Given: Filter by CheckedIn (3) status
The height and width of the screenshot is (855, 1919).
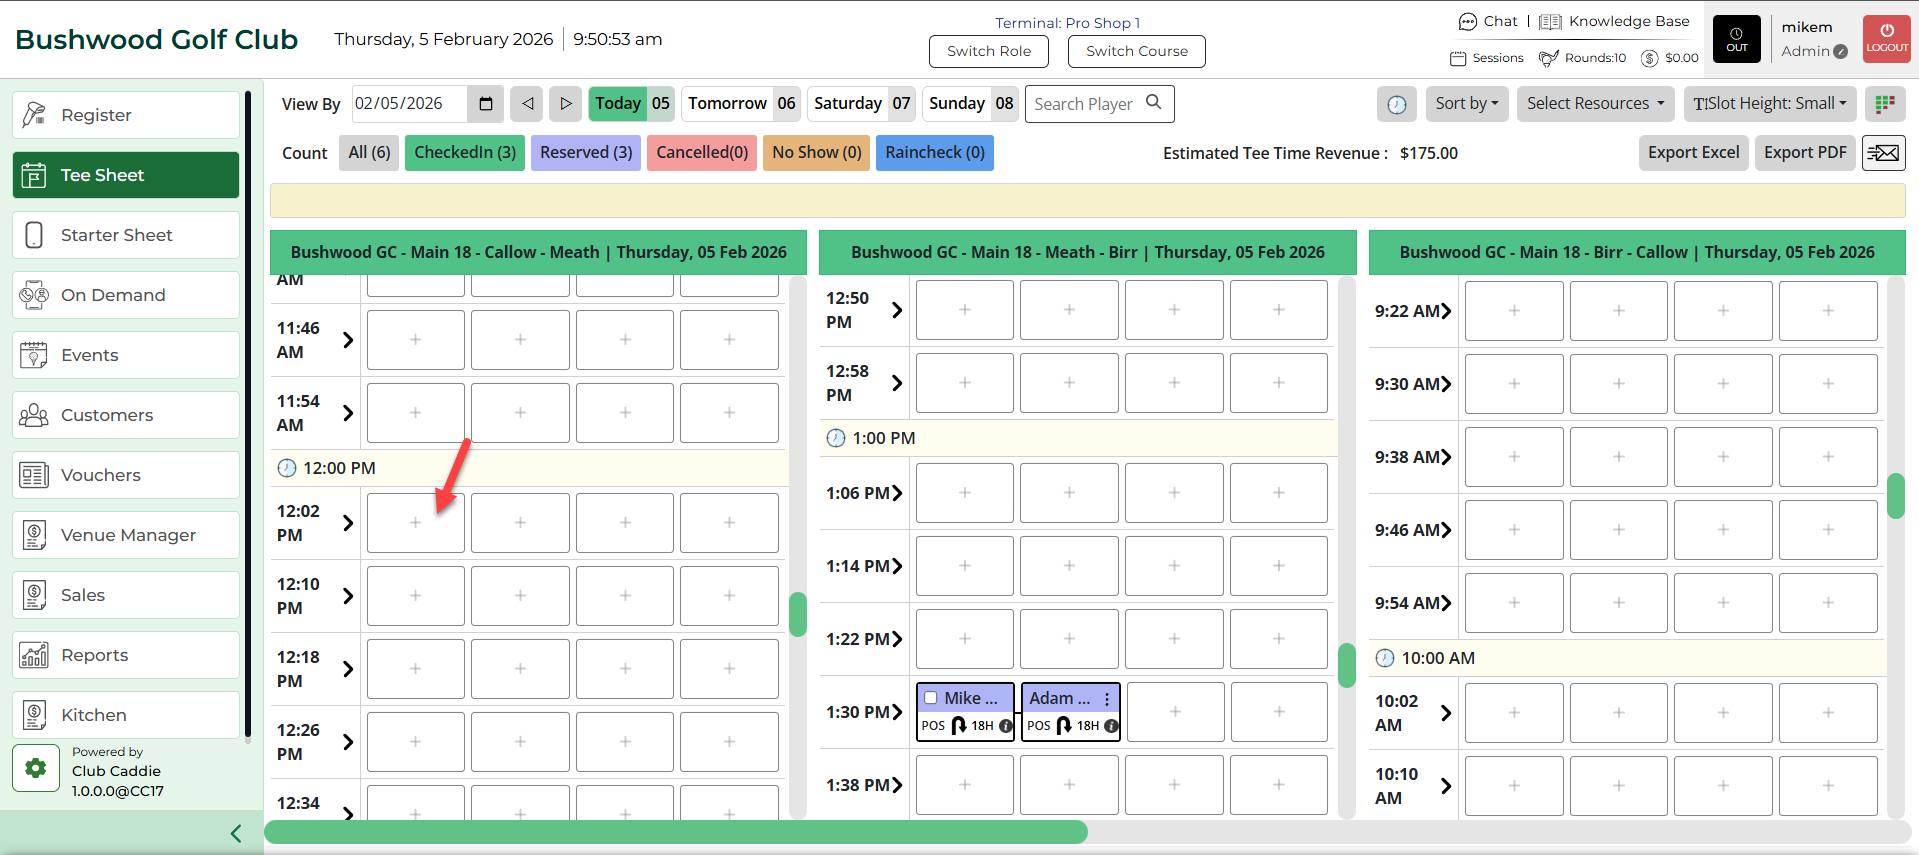Looking at the screenshot, I should tap(465, 153).
